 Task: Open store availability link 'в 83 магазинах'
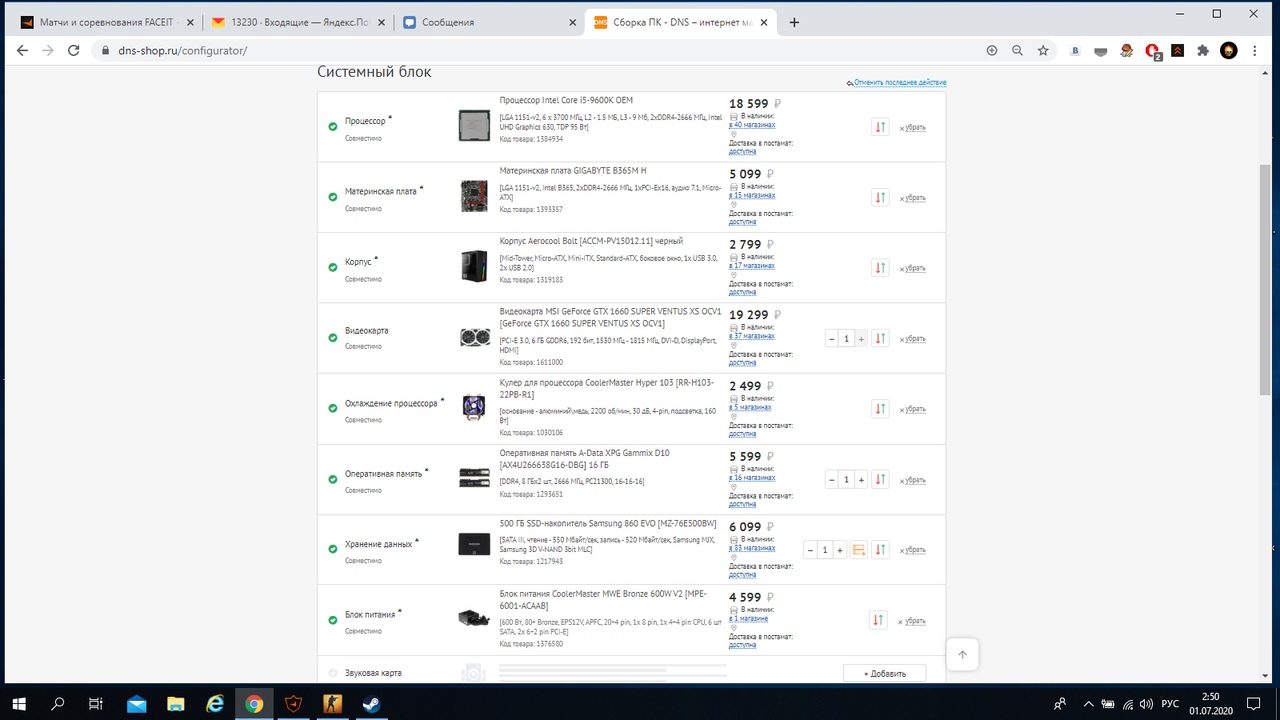click(x=752, y=548)
